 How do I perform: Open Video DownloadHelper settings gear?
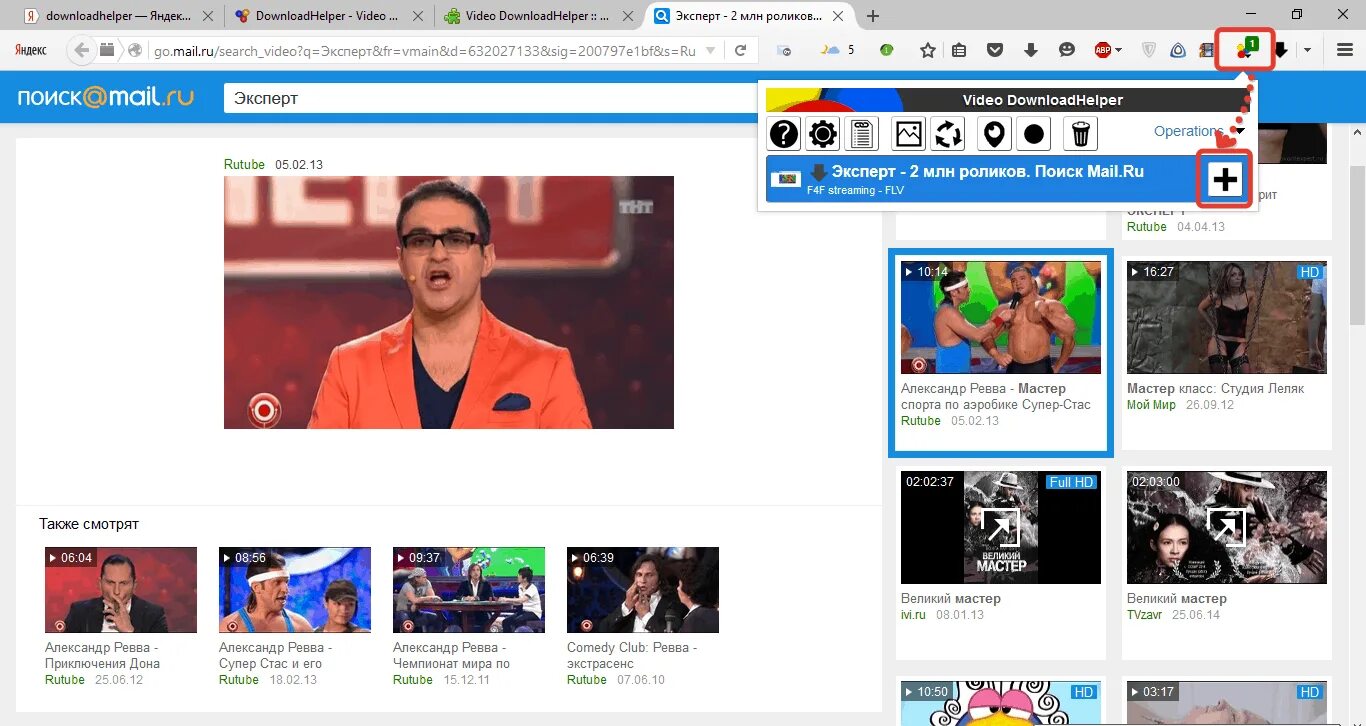823,133
